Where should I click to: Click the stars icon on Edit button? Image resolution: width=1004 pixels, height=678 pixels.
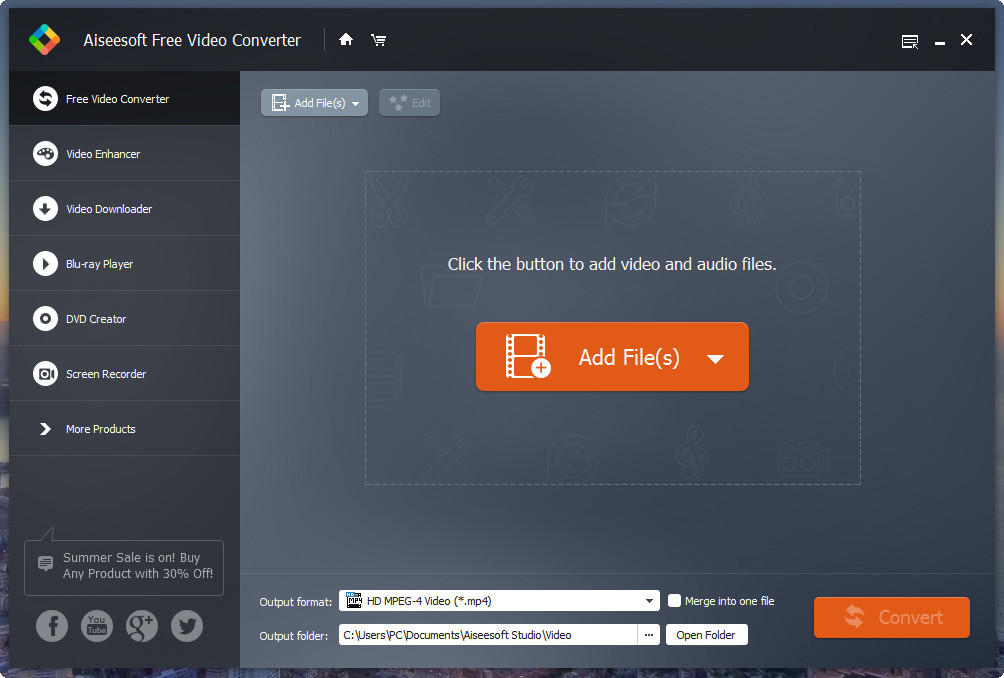[398, 102]
